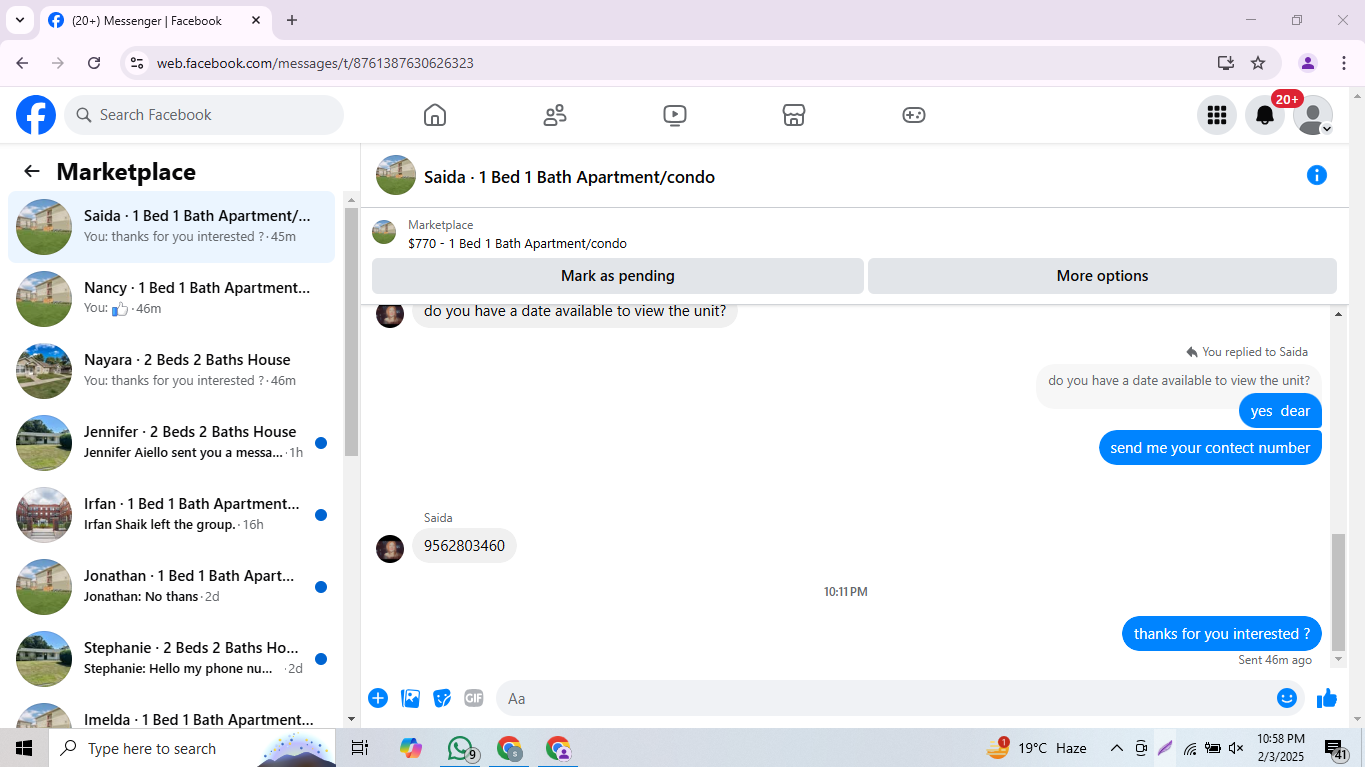
Task: Click the back arrow beside Marketplace heading
Action: pyautogui.click(x=32, y=172)
